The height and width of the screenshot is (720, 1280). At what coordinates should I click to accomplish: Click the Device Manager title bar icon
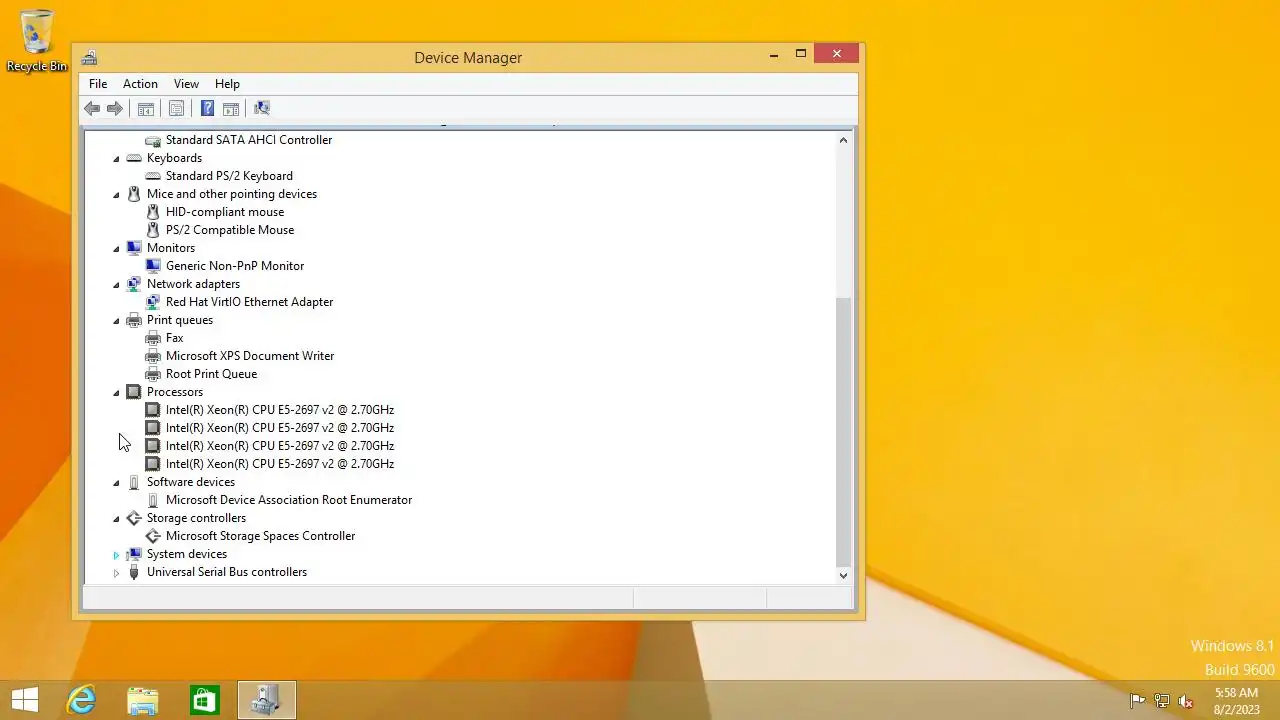(89, 57)
